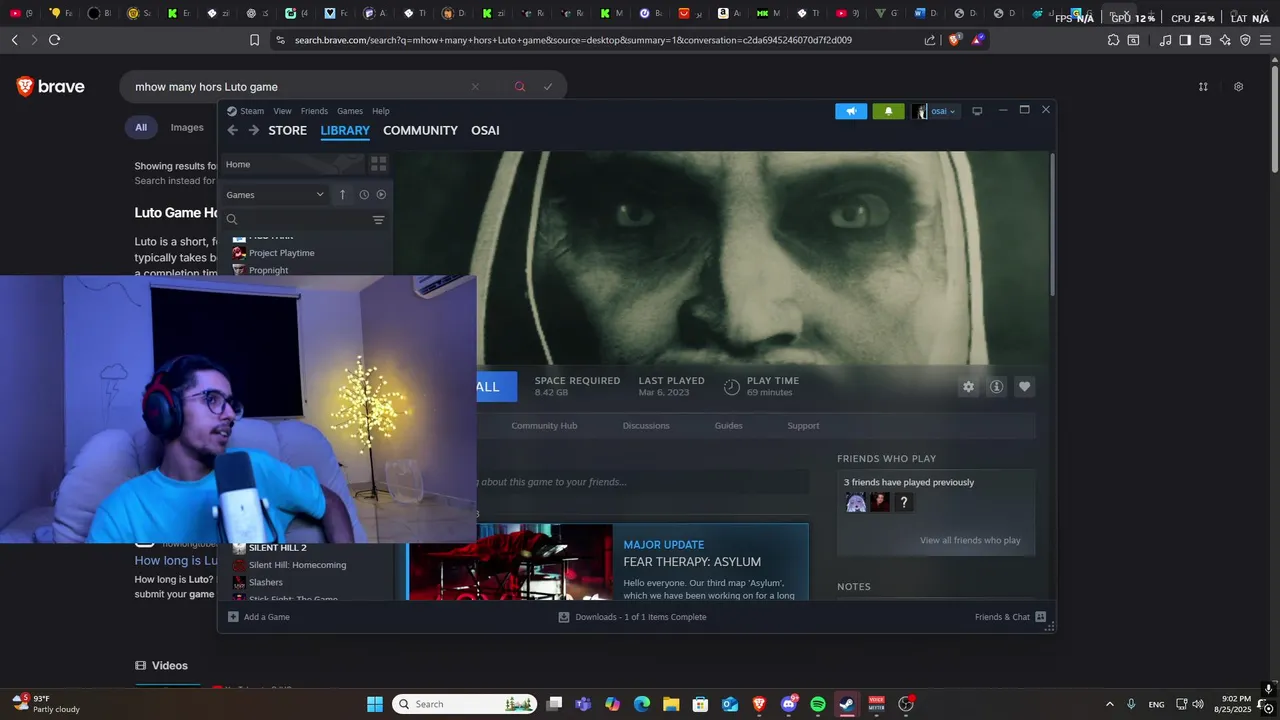Open Discord from the taskbar

click(788, 704)
